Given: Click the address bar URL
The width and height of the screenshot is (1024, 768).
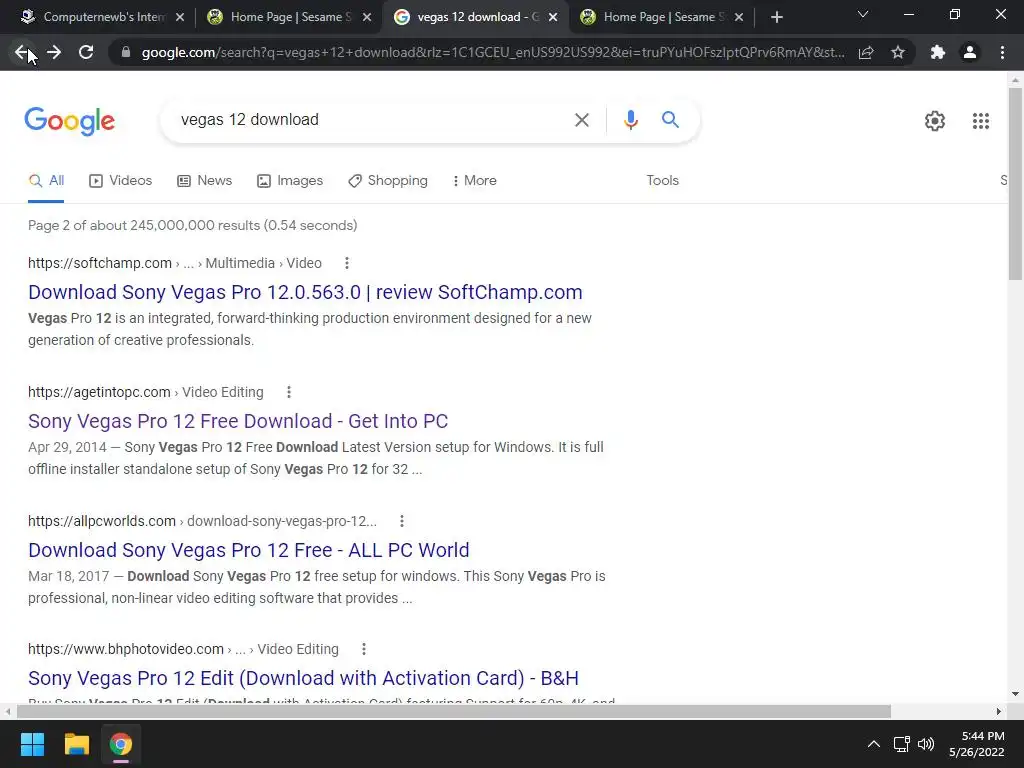Looking at the screenshot, I should 492,52.
